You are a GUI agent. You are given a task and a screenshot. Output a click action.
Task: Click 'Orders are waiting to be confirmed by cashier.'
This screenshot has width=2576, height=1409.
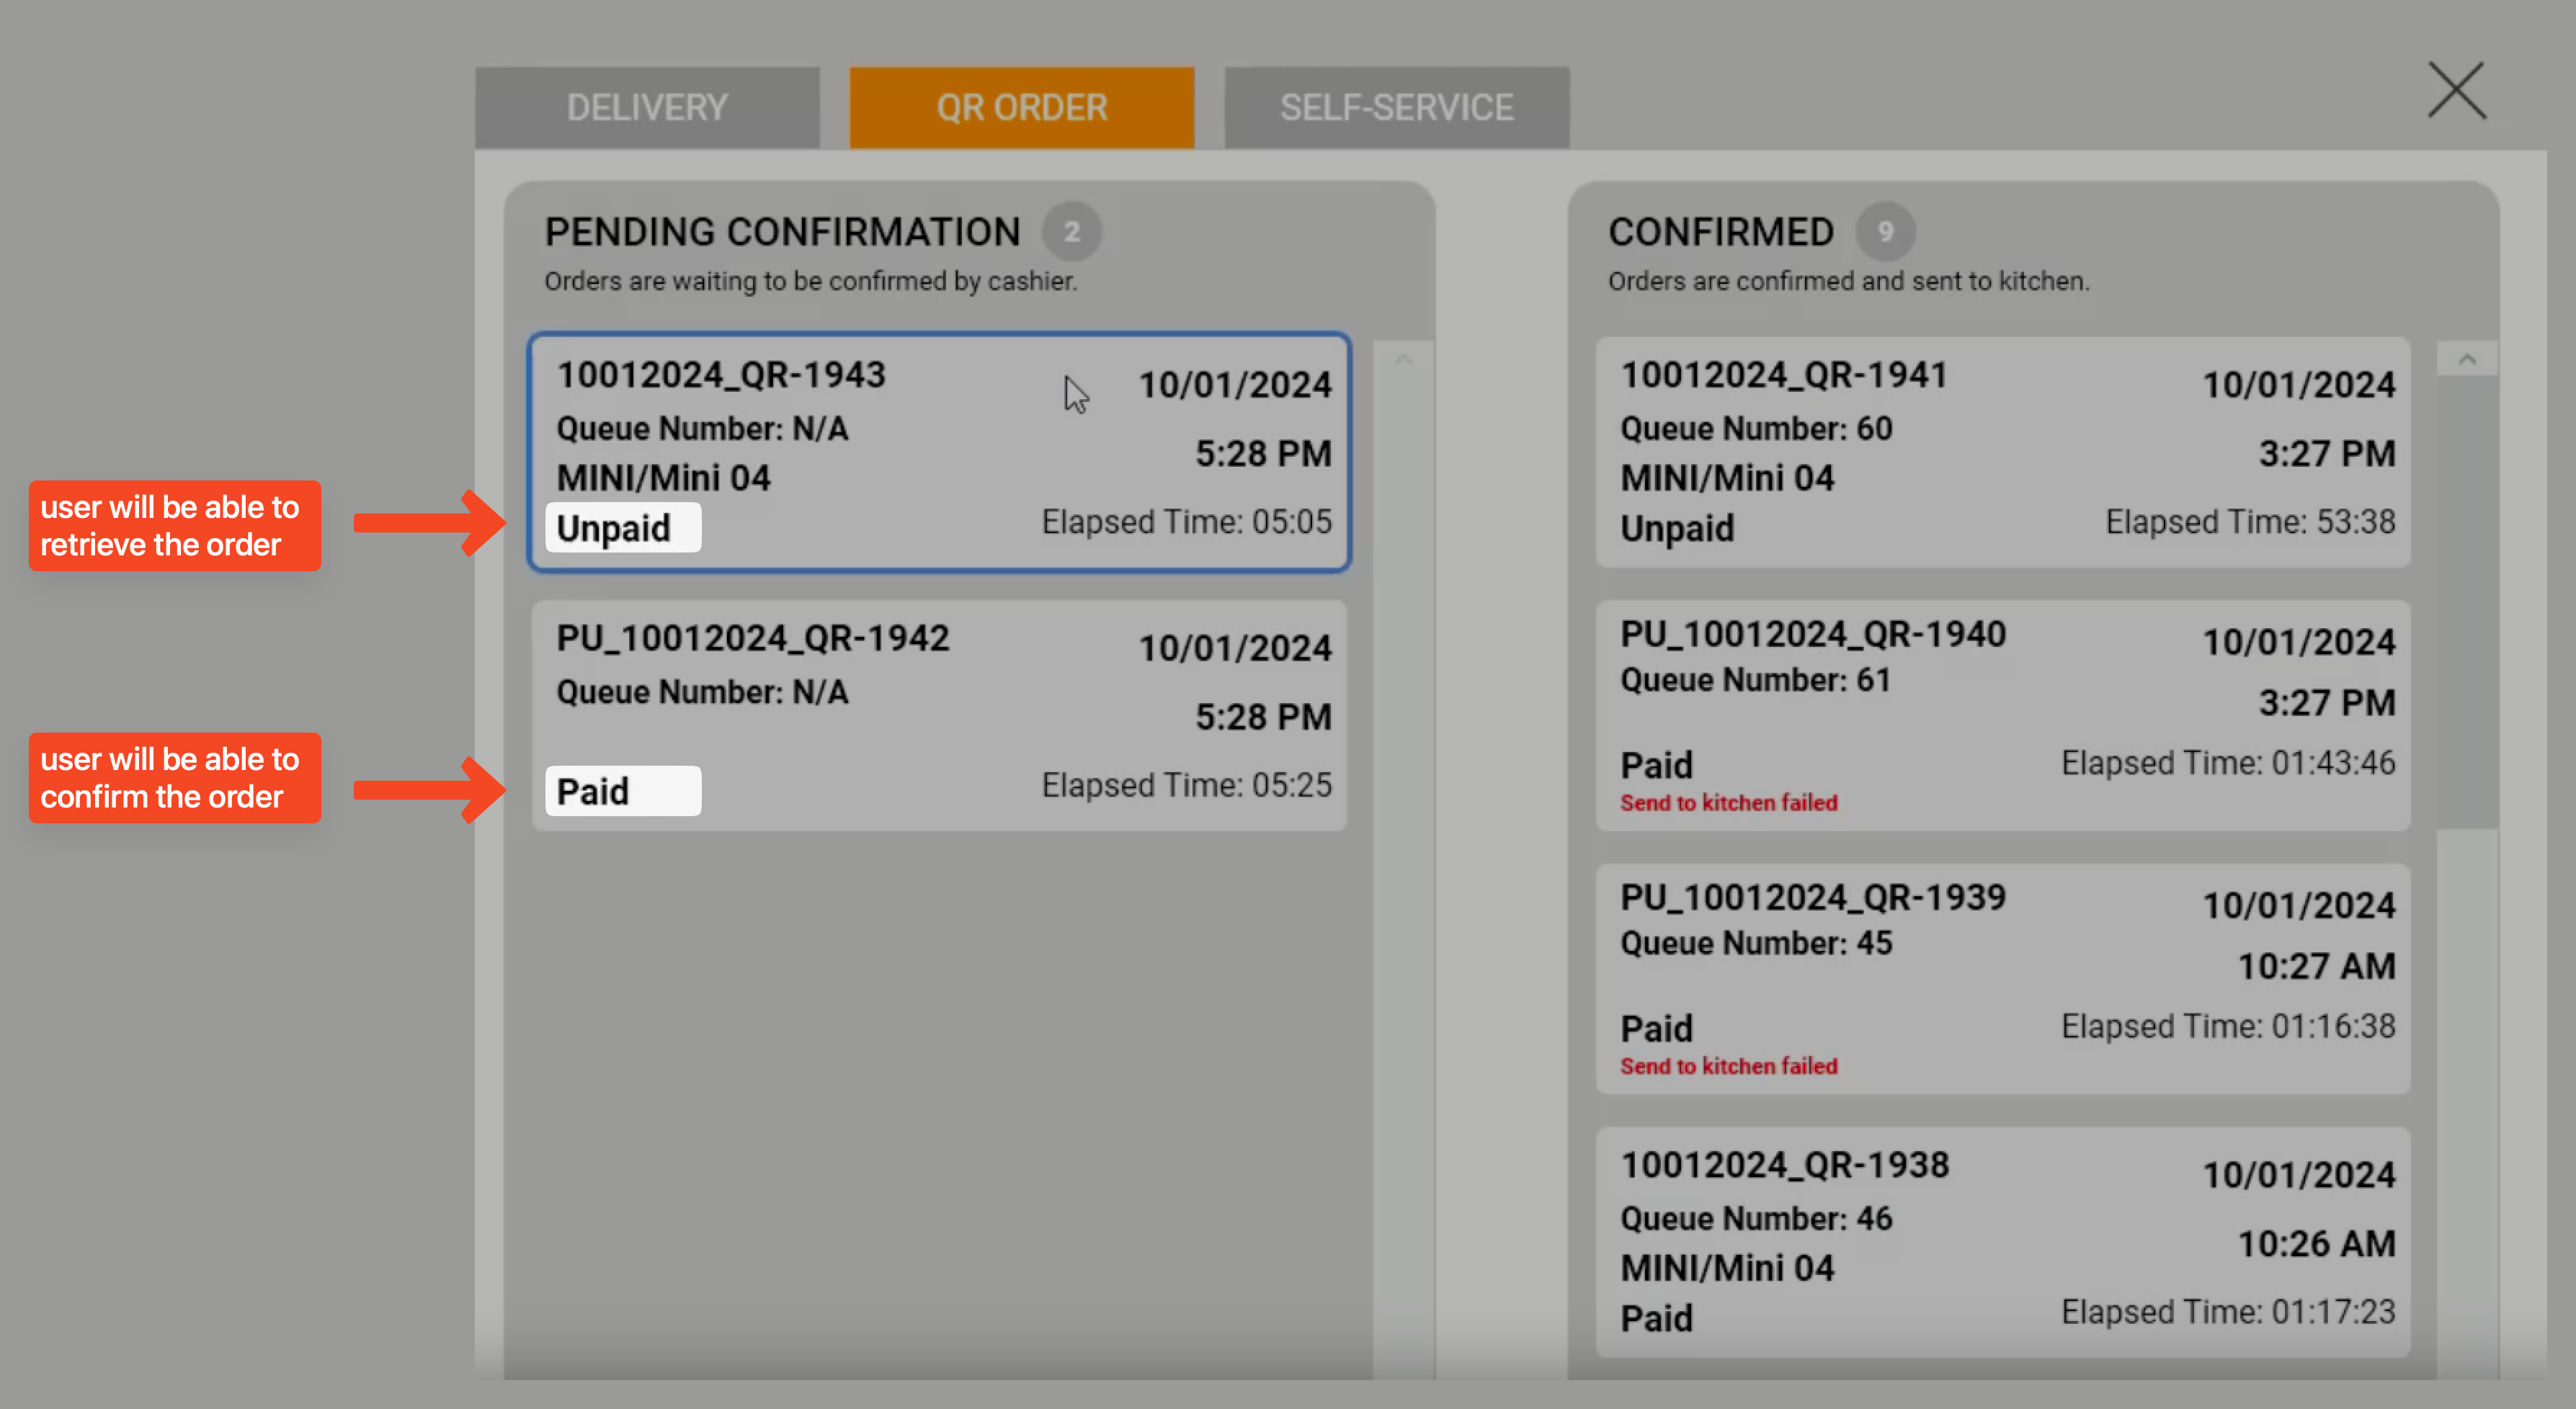point(810,282)
